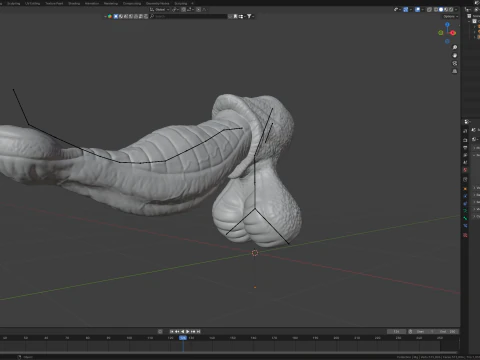Open the red World properties tab icon
Screen dimensions: 480x360
pyautogui.click(x=465, y=170)
